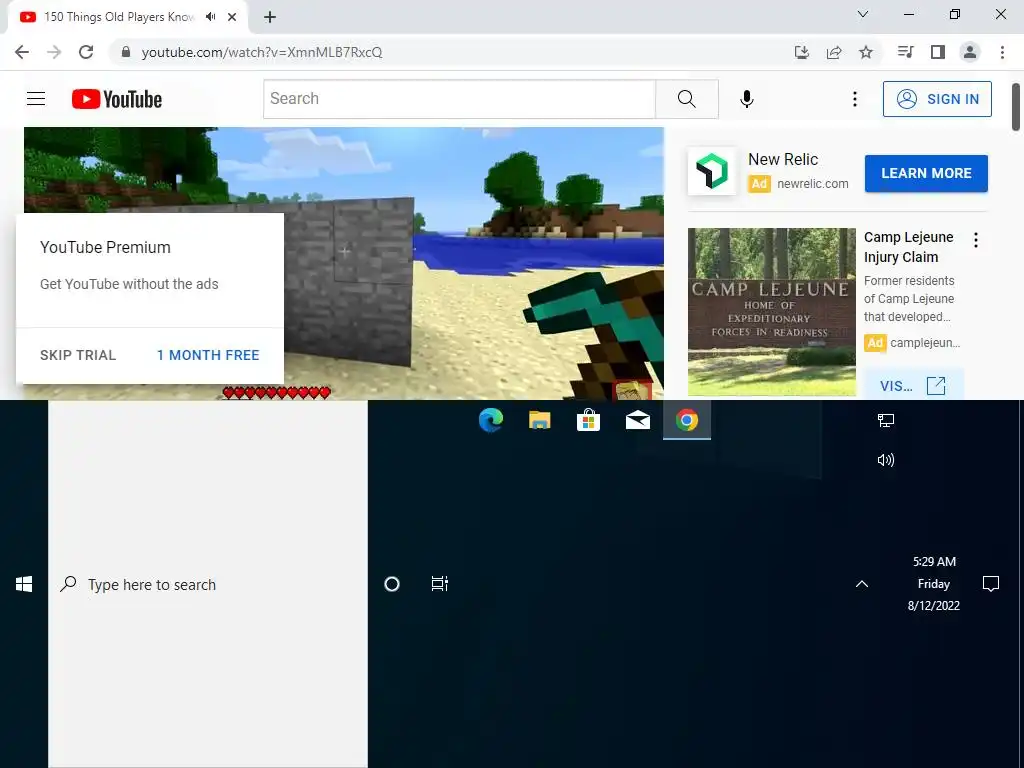Click the YouTube search magnifier button
This screenshot has width=1024, height=768.
click(686, 99)
